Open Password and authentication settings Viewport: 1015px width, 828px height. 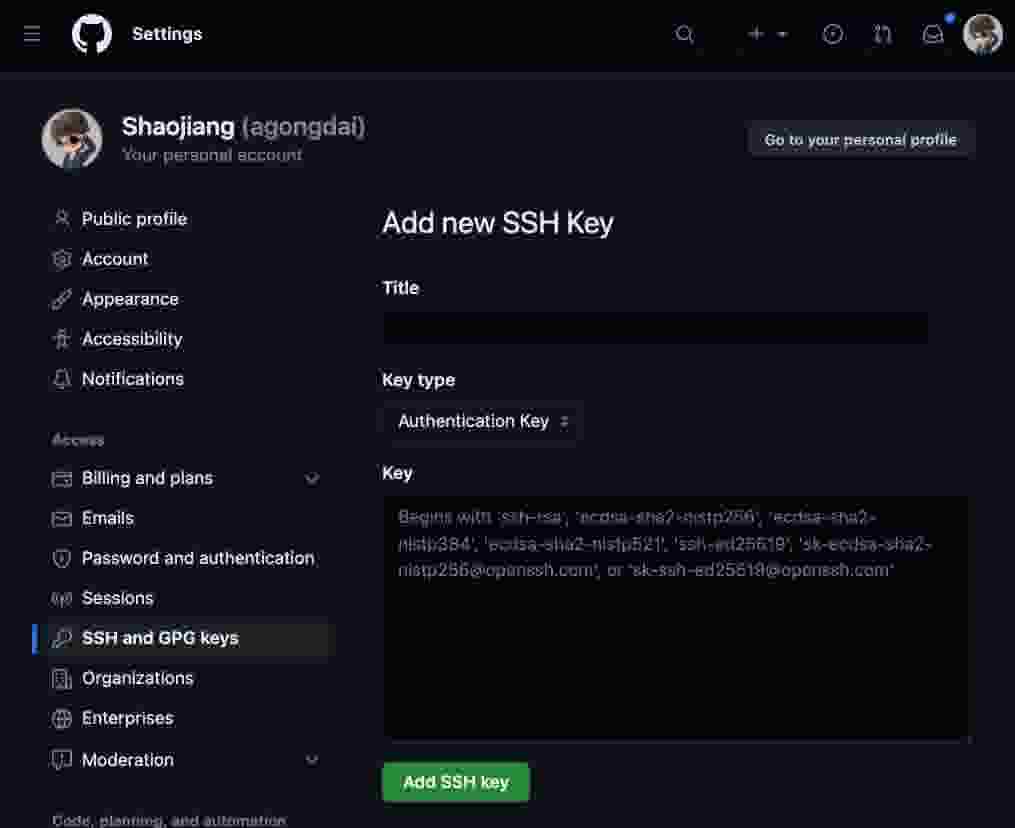coord(198,558)
